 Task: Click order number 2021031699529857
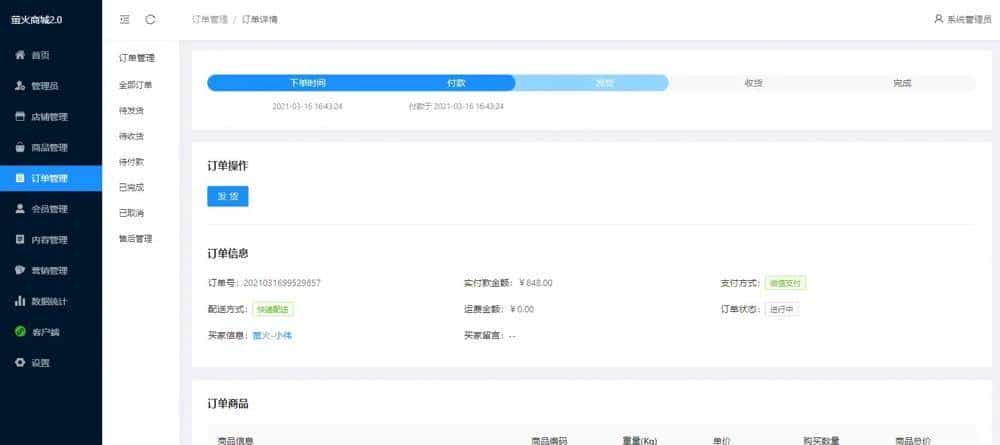[x=282, y=283]
